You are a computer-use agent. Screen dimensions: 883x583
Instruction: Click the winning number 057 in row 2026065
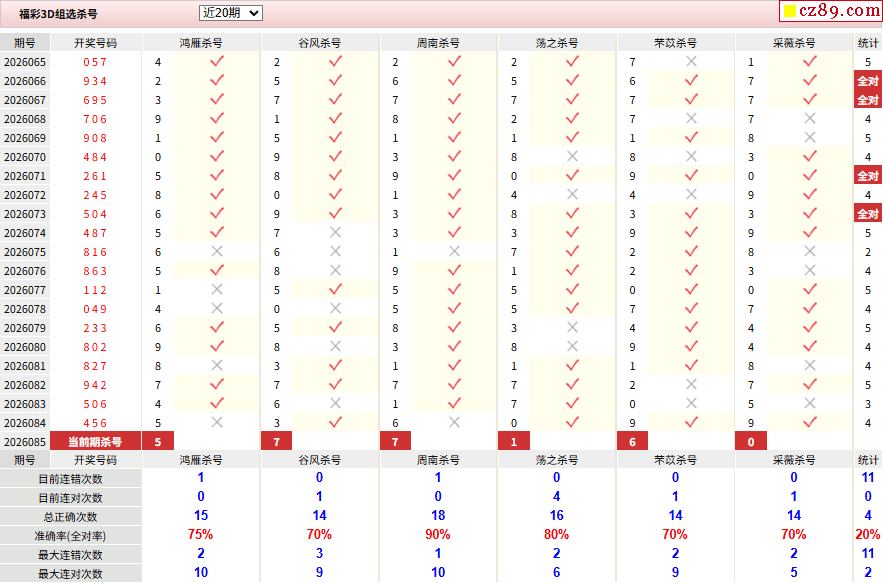tap(95, 62)
